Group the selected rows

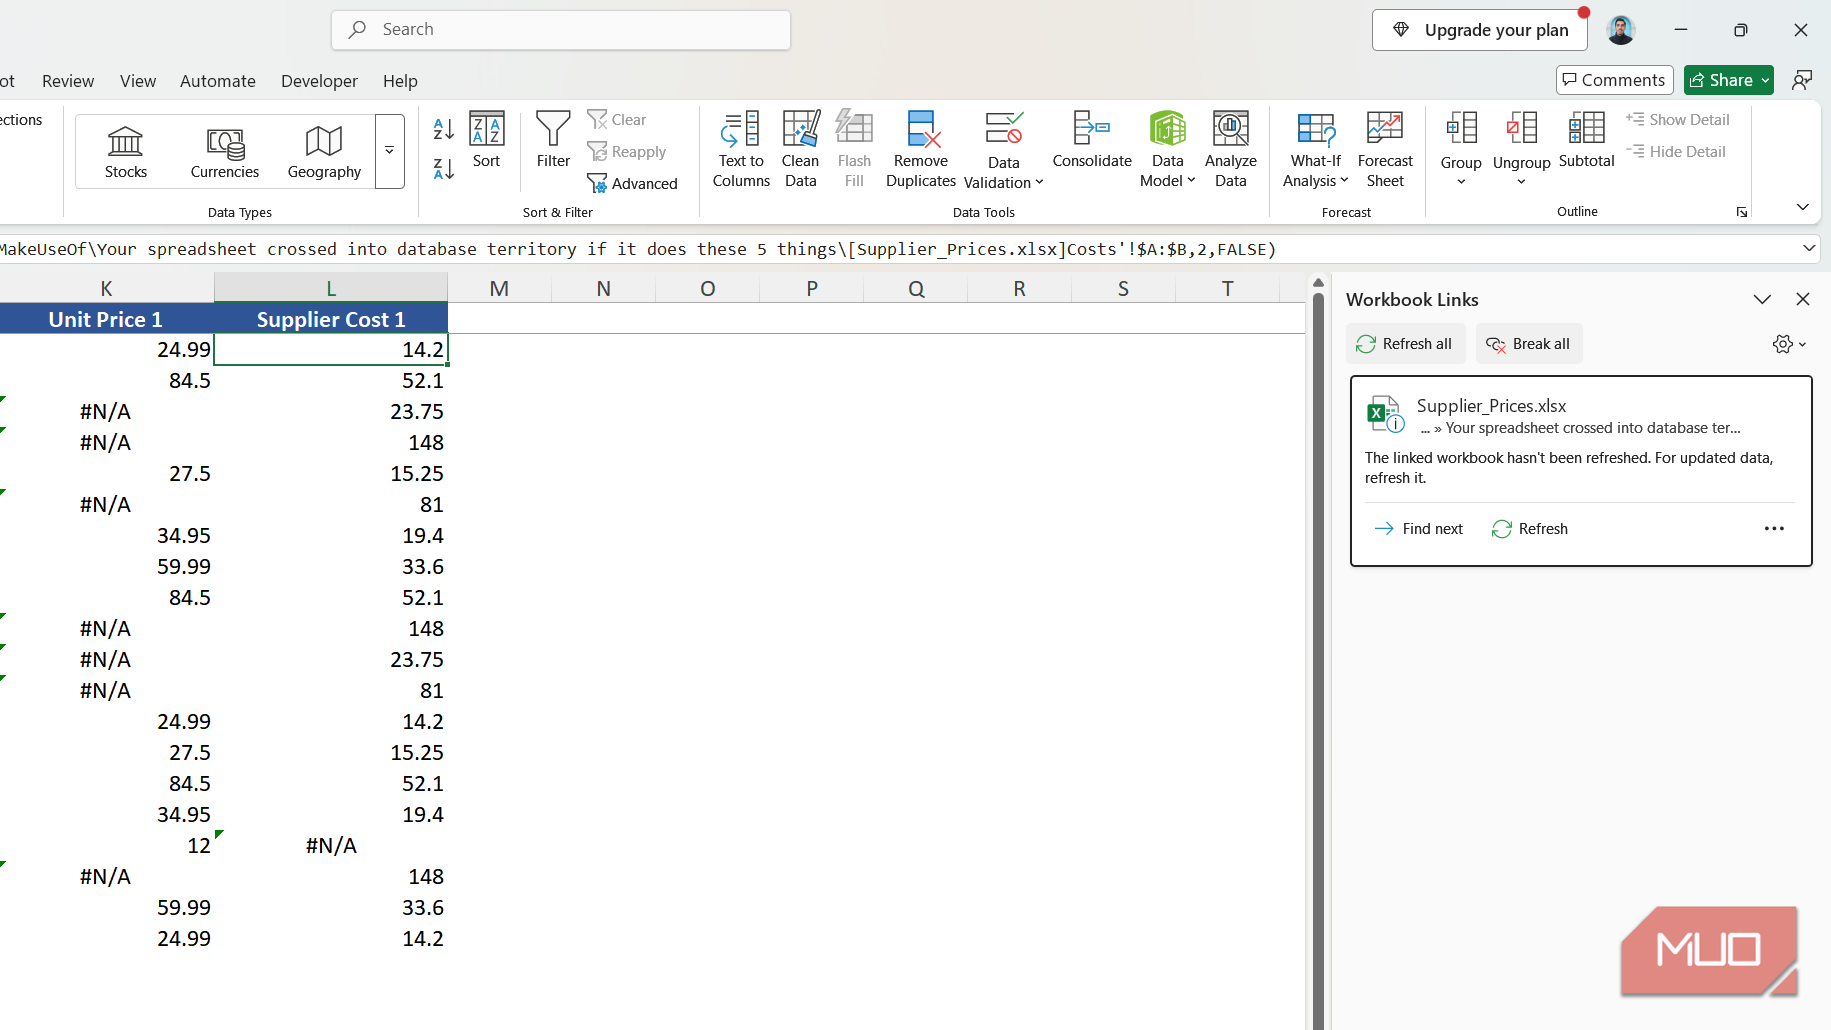click(1461, 140)
